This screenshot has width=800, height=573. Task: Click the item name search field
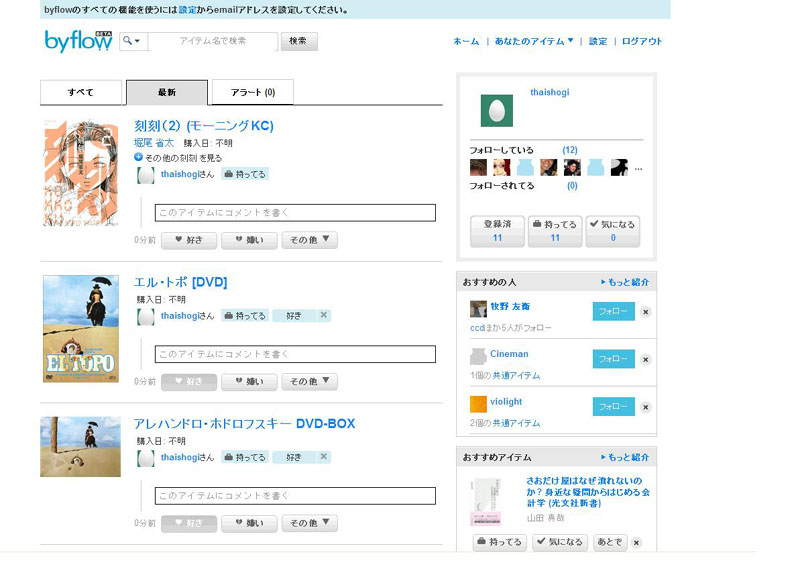click(212, 41)
